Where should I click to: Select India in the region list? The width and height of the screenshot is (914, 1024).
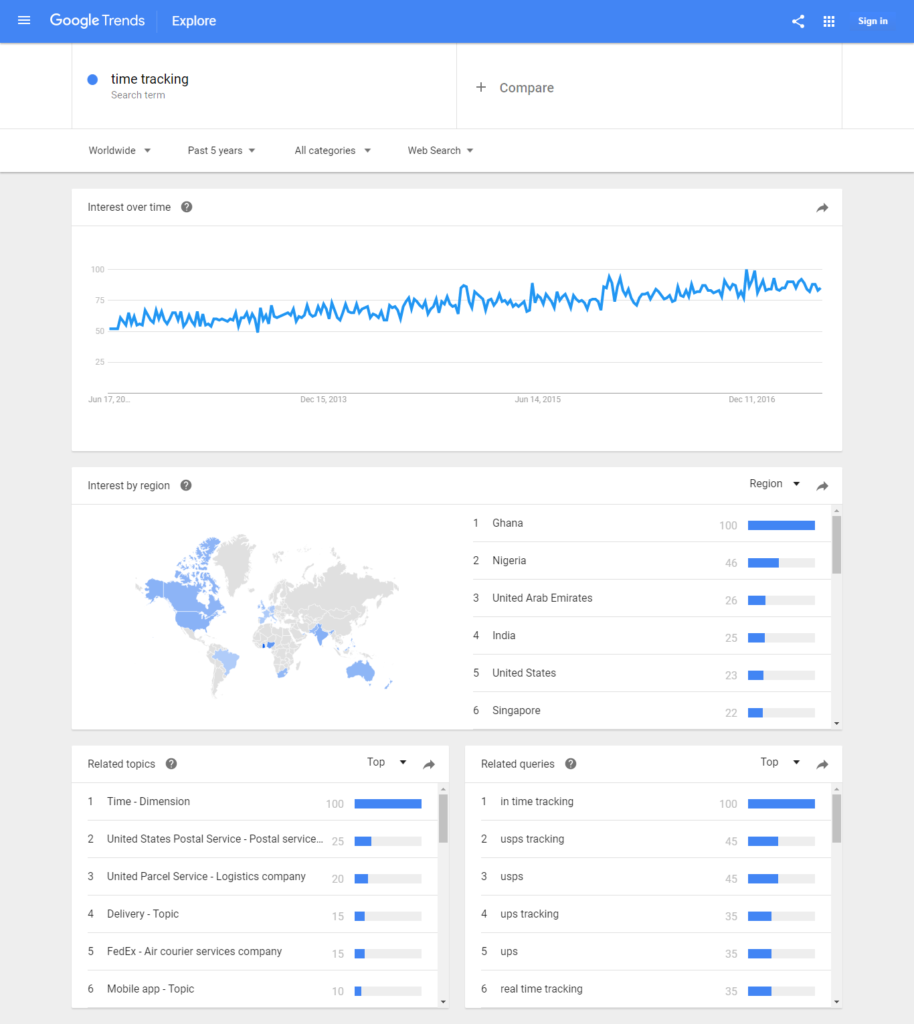tap(652, 635)
